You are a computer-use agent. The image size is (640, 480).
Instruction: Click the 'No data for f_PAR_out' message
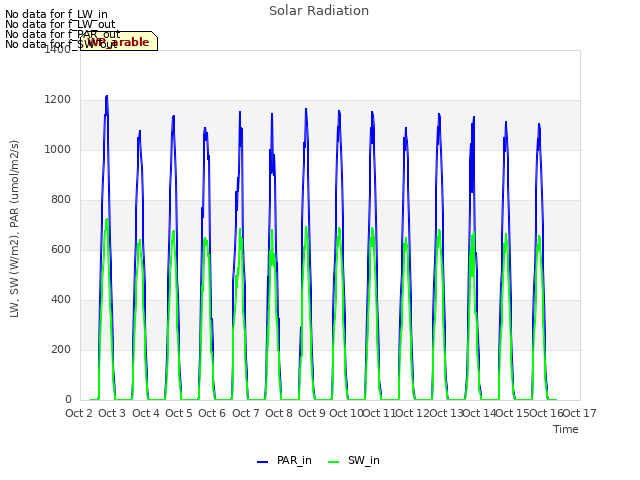point(62,34)
